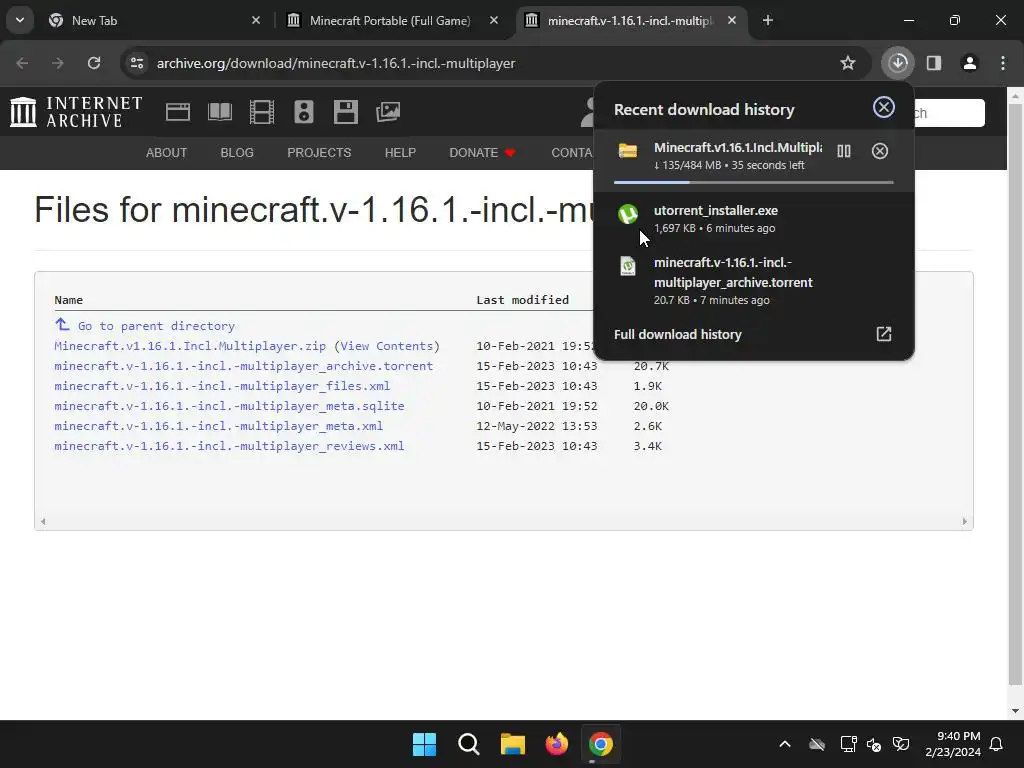The width and height of the screenshot is (1024, 768).
Task: Open a new tab with plus button
Action: 768,21
